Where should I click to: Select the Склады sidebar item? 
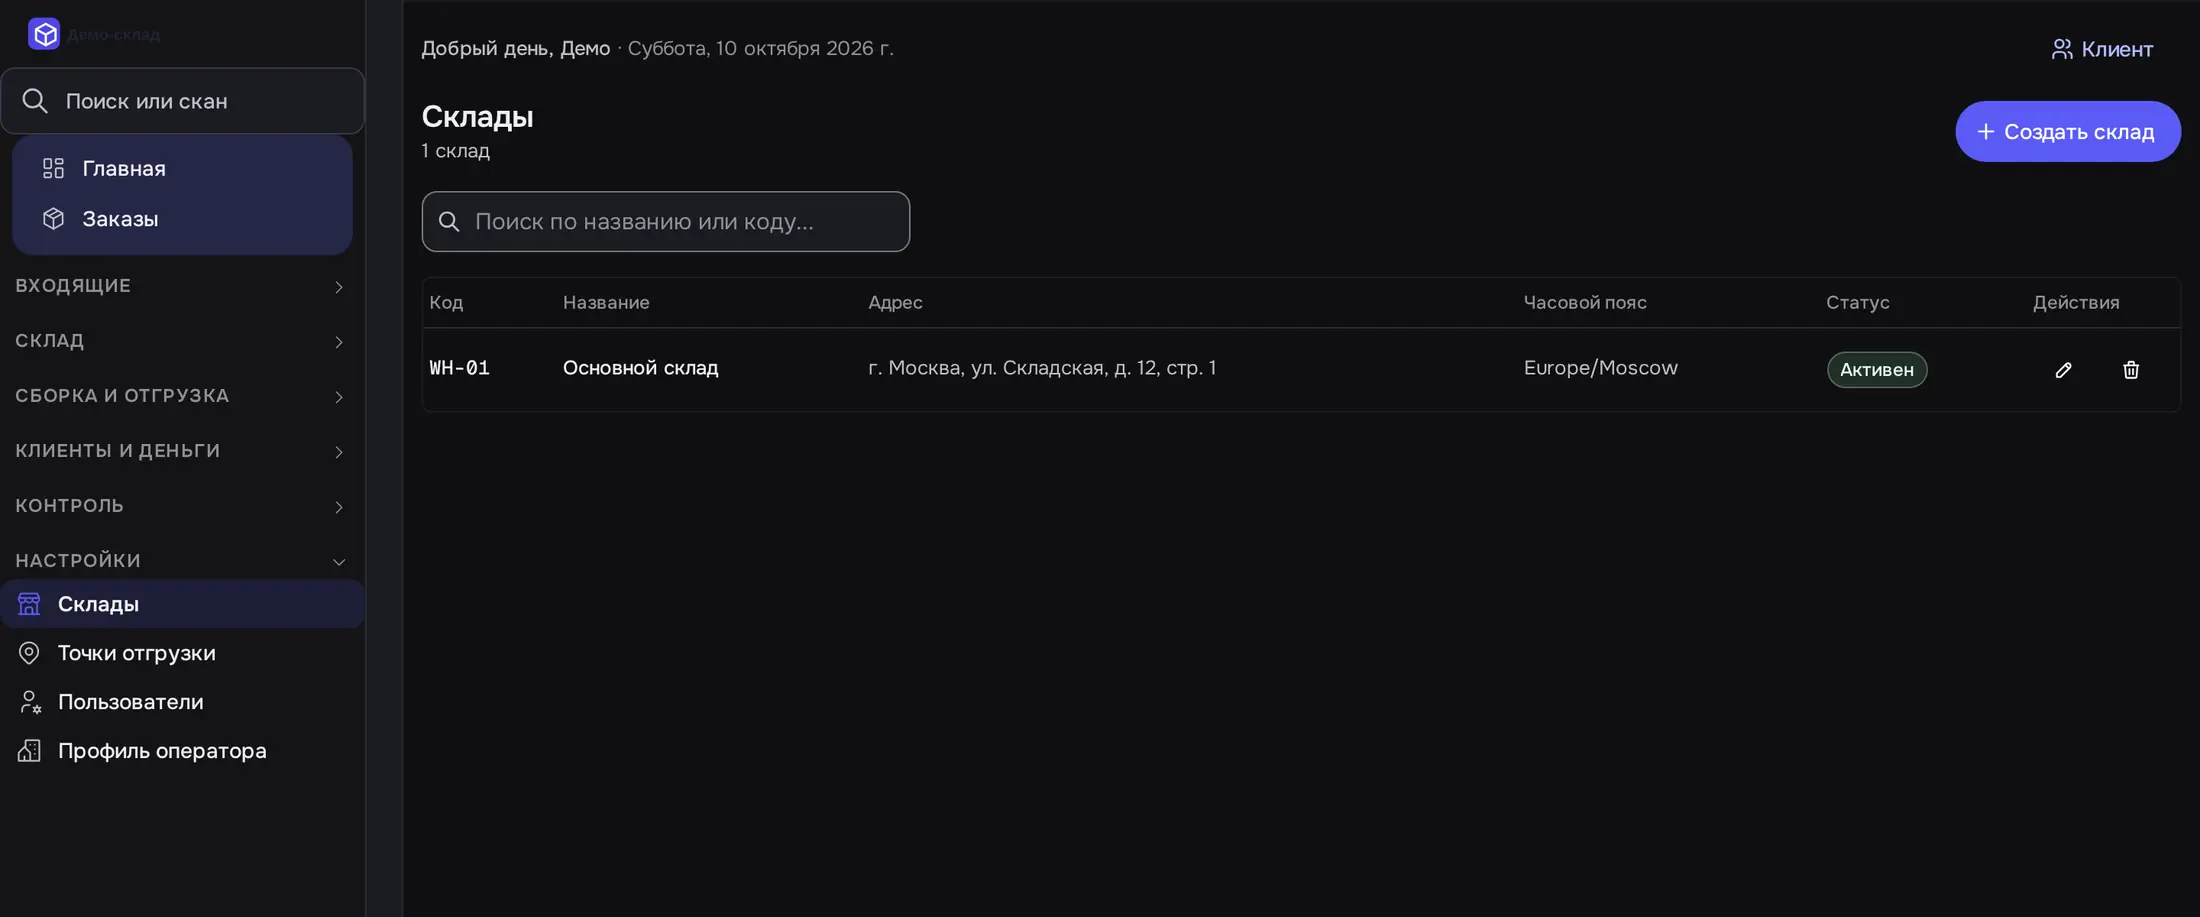(182, 604)
